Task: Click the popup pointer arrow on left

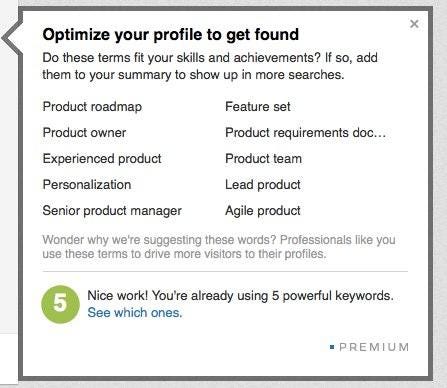Action: click(11, 38)
